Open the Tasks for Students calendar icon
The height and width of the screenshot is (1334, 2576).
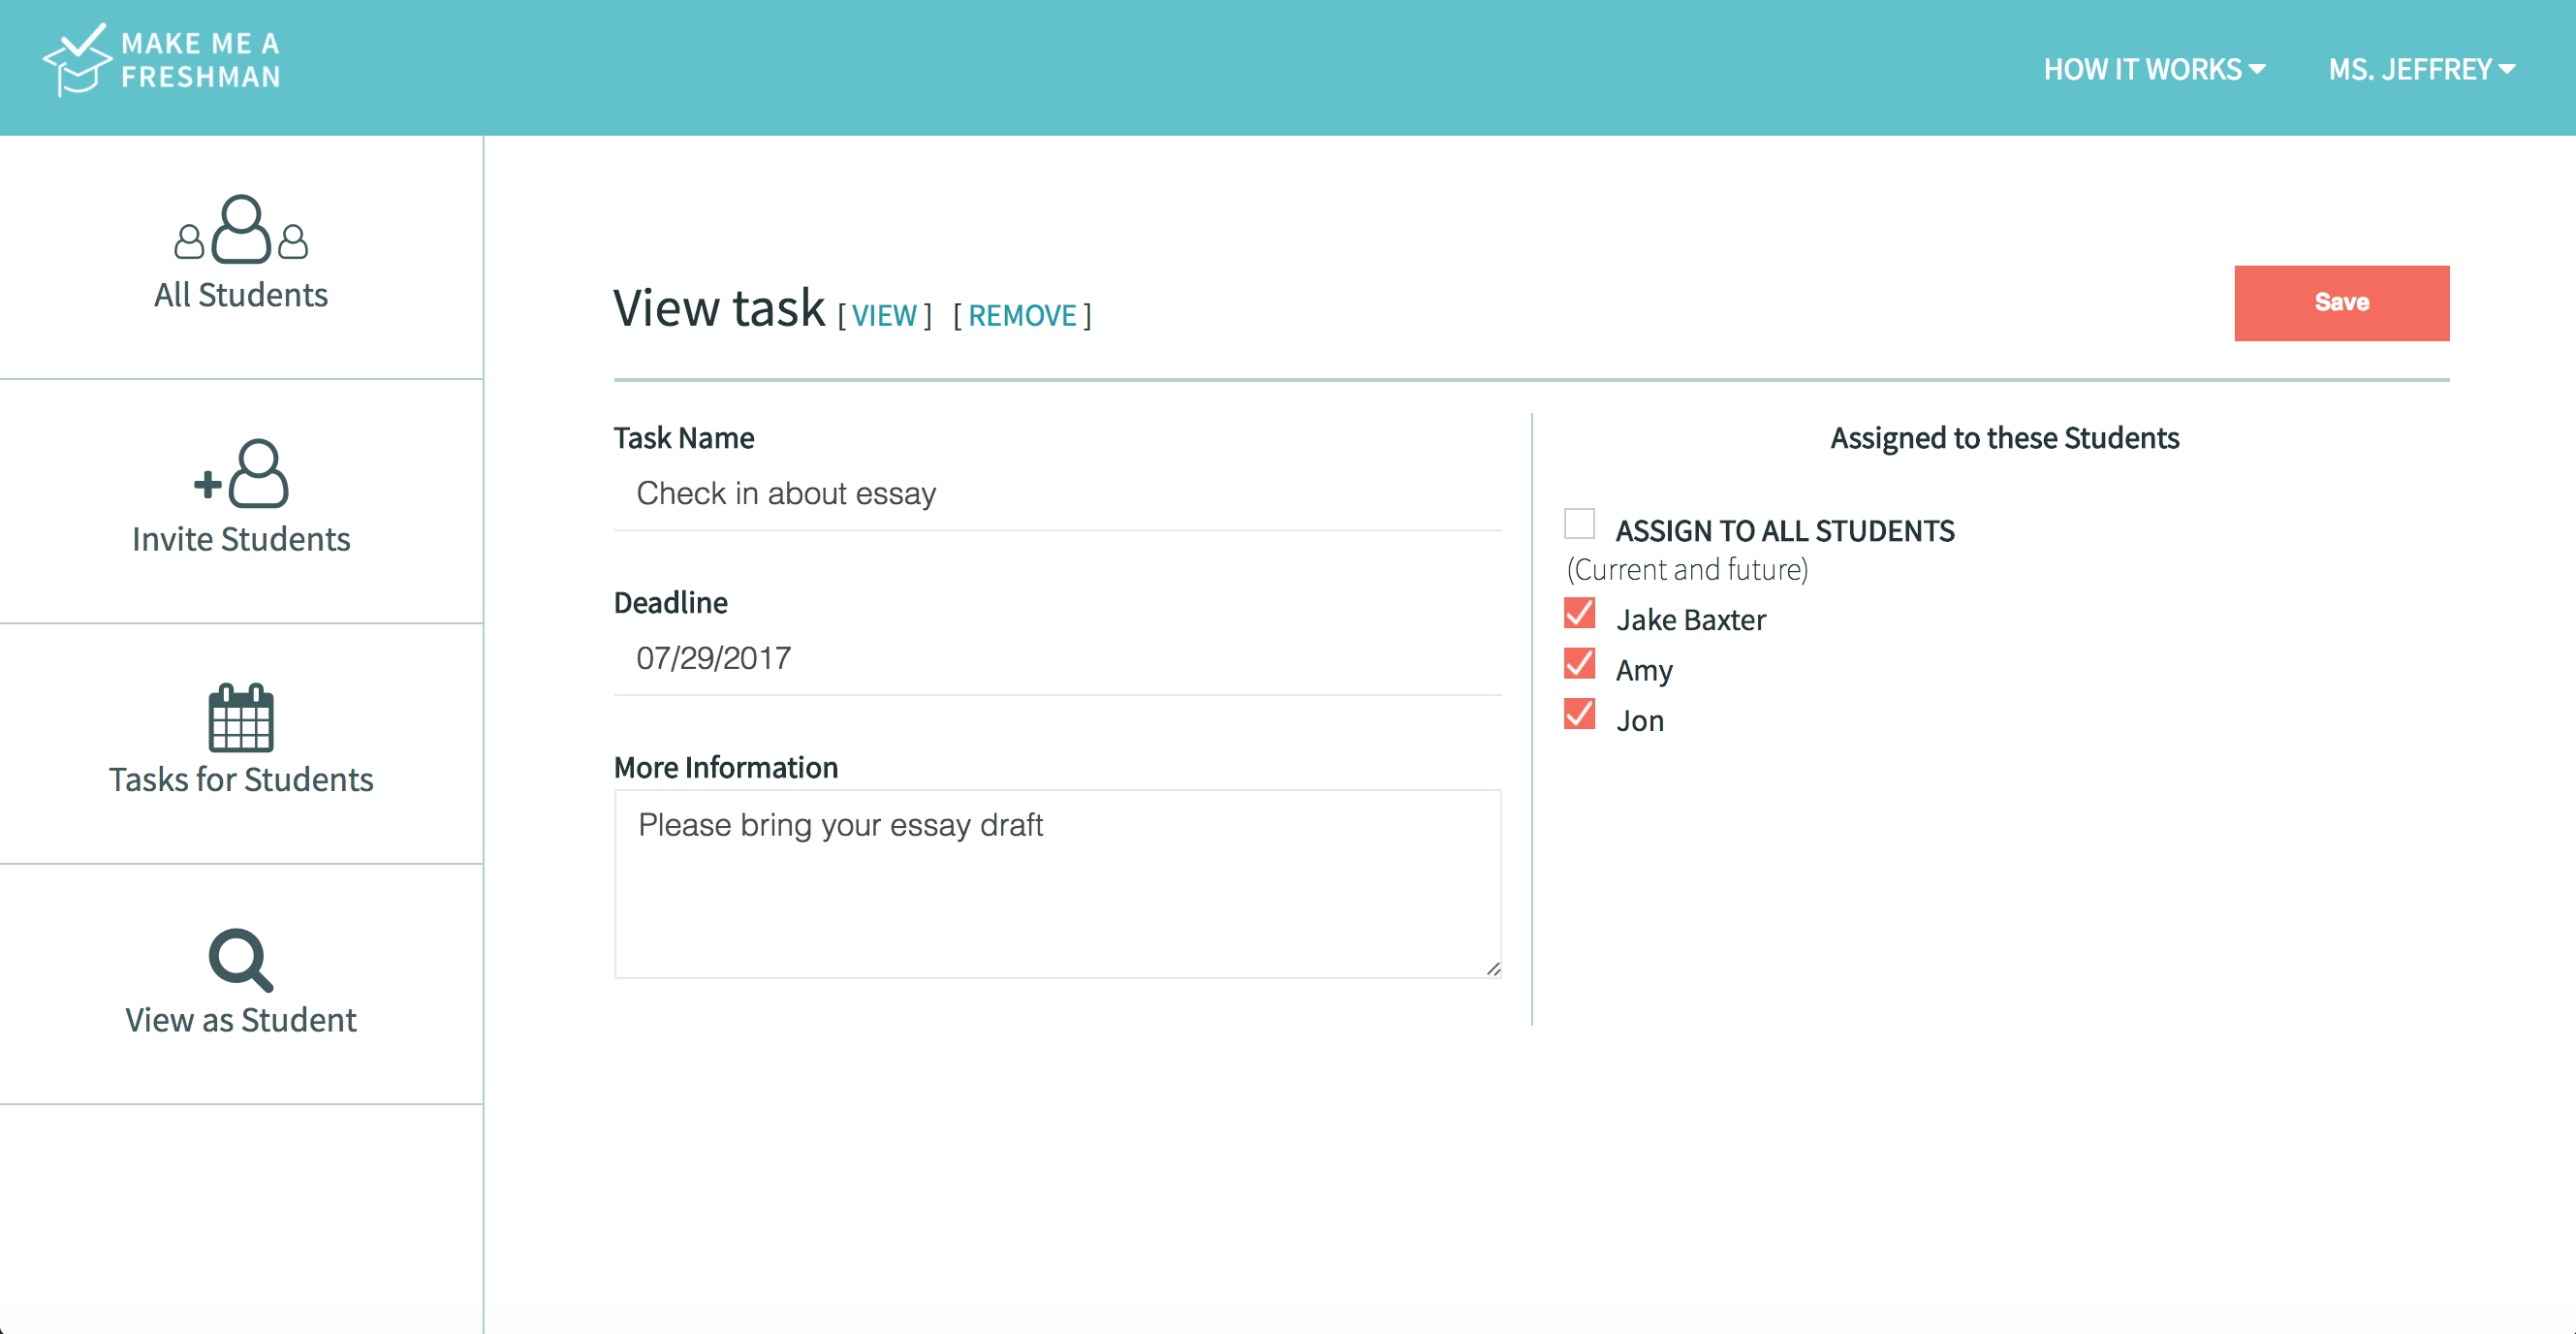(241, 717)
